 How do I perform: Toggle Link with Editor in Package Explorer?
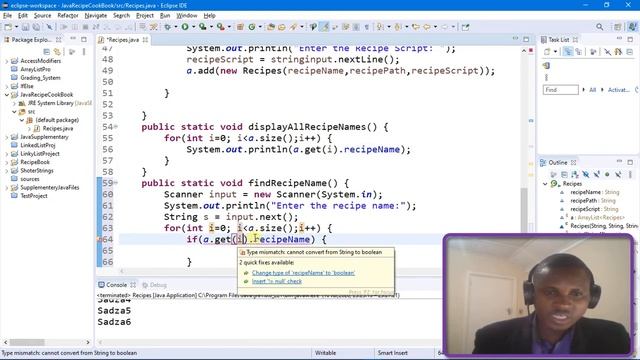[57, 52]
